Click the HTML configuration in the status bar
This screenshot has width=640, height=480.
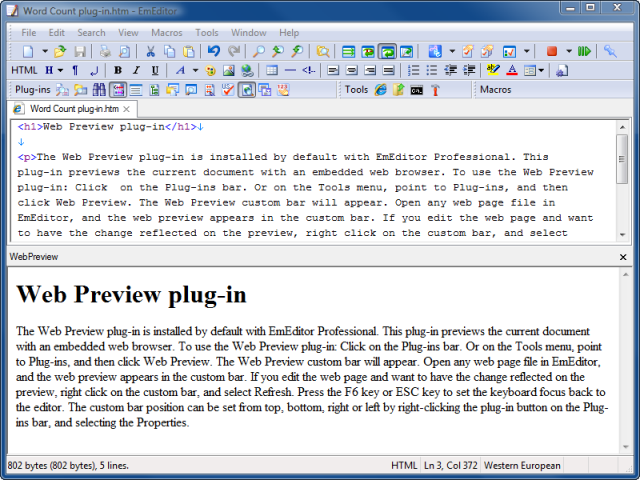tap(404, 466)
